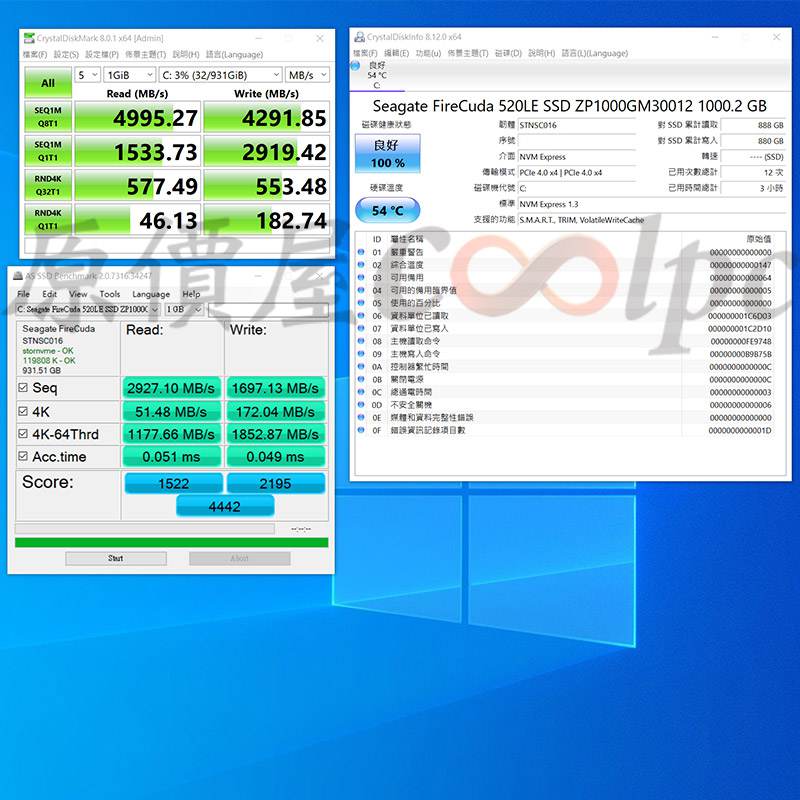Click the firmware field STNSC016
Viewport: 800px width, 800px height.
[x=577, y=125]
